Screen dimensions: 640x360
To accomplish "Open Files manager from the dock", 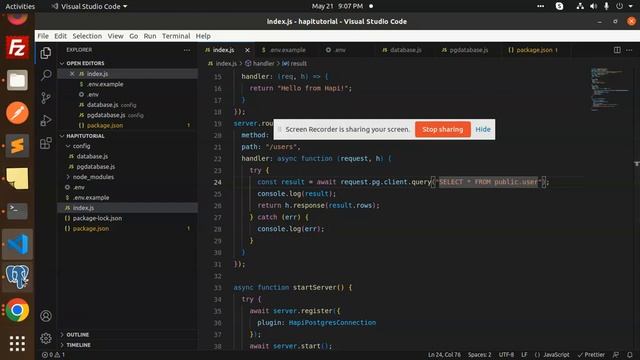I will click(x=17, y=80).
